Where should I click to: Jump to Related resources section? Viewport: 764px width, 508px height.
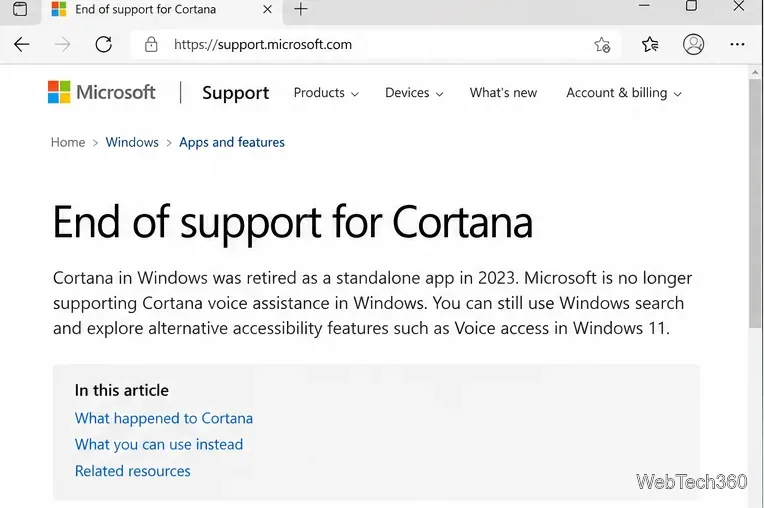[133, 471]
